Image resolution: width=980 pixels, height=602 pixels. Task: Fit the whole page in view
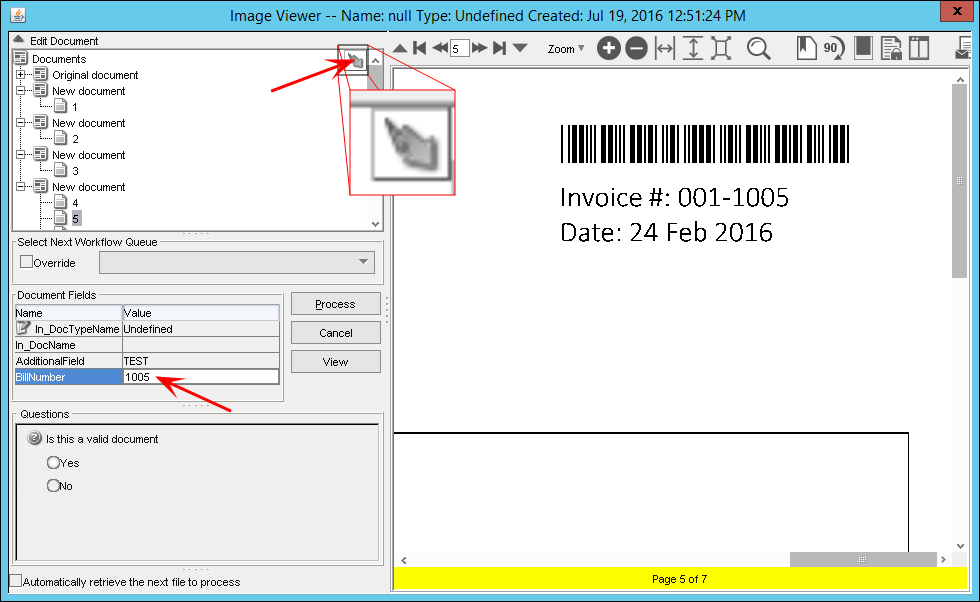click(721, 48)
